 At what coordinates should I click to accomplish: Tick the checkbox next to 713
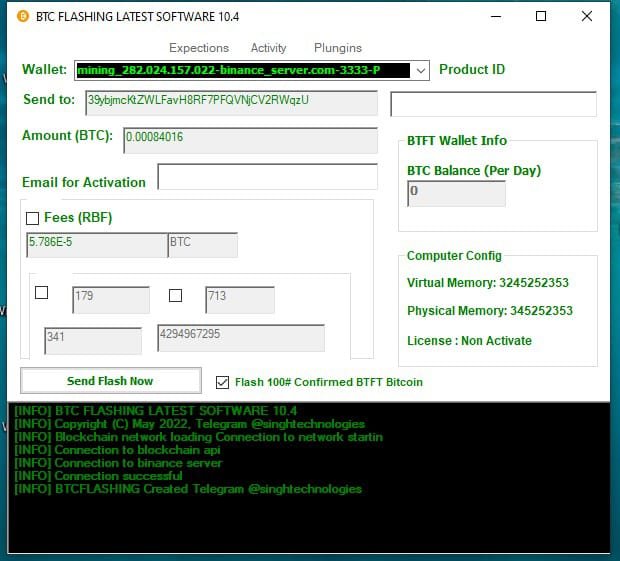176,295
